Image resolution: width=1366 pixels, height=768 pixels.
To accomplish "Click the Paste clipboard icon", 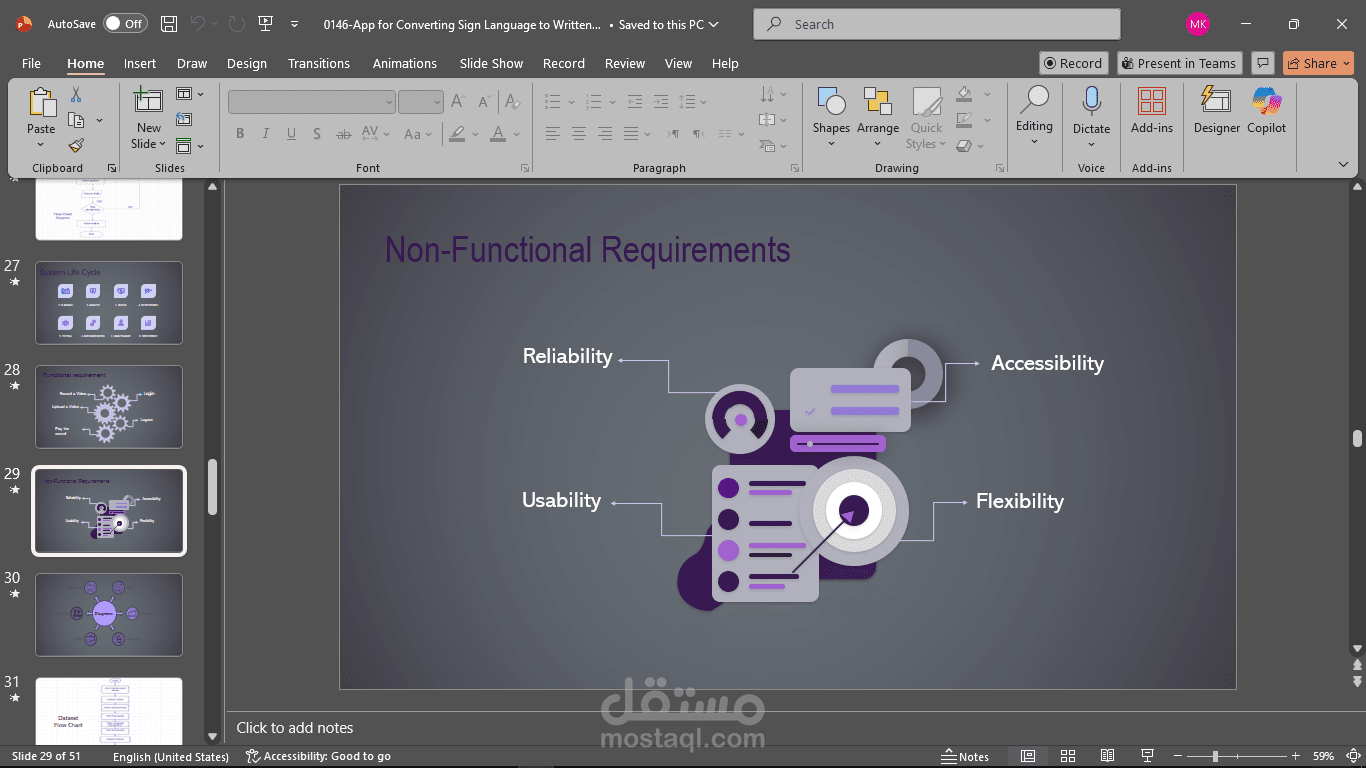I will click(x=41, y=102).
